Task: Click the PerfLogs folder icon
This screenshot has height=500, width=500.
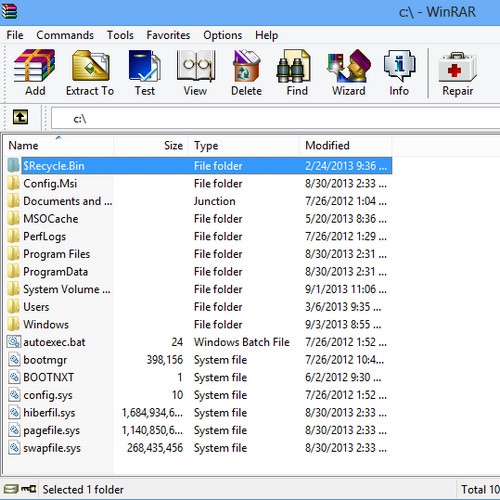Action: tap(13, 236)
